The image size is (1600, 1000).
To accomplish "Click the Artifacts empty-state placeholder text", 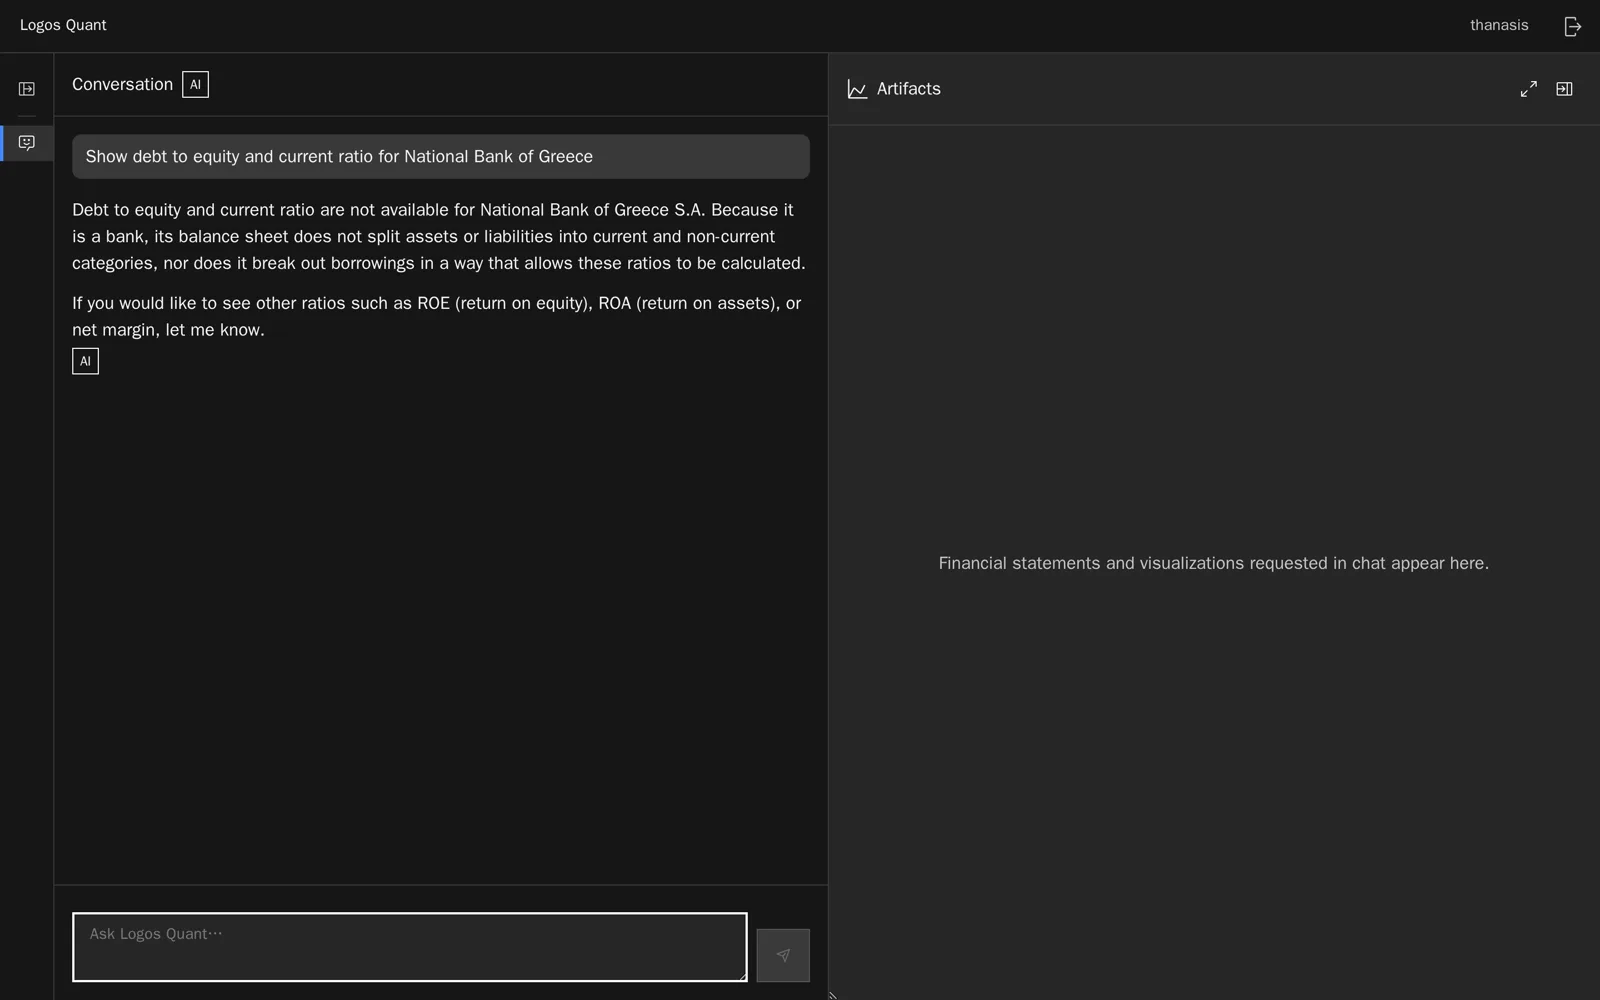I will pos(1213,563).
